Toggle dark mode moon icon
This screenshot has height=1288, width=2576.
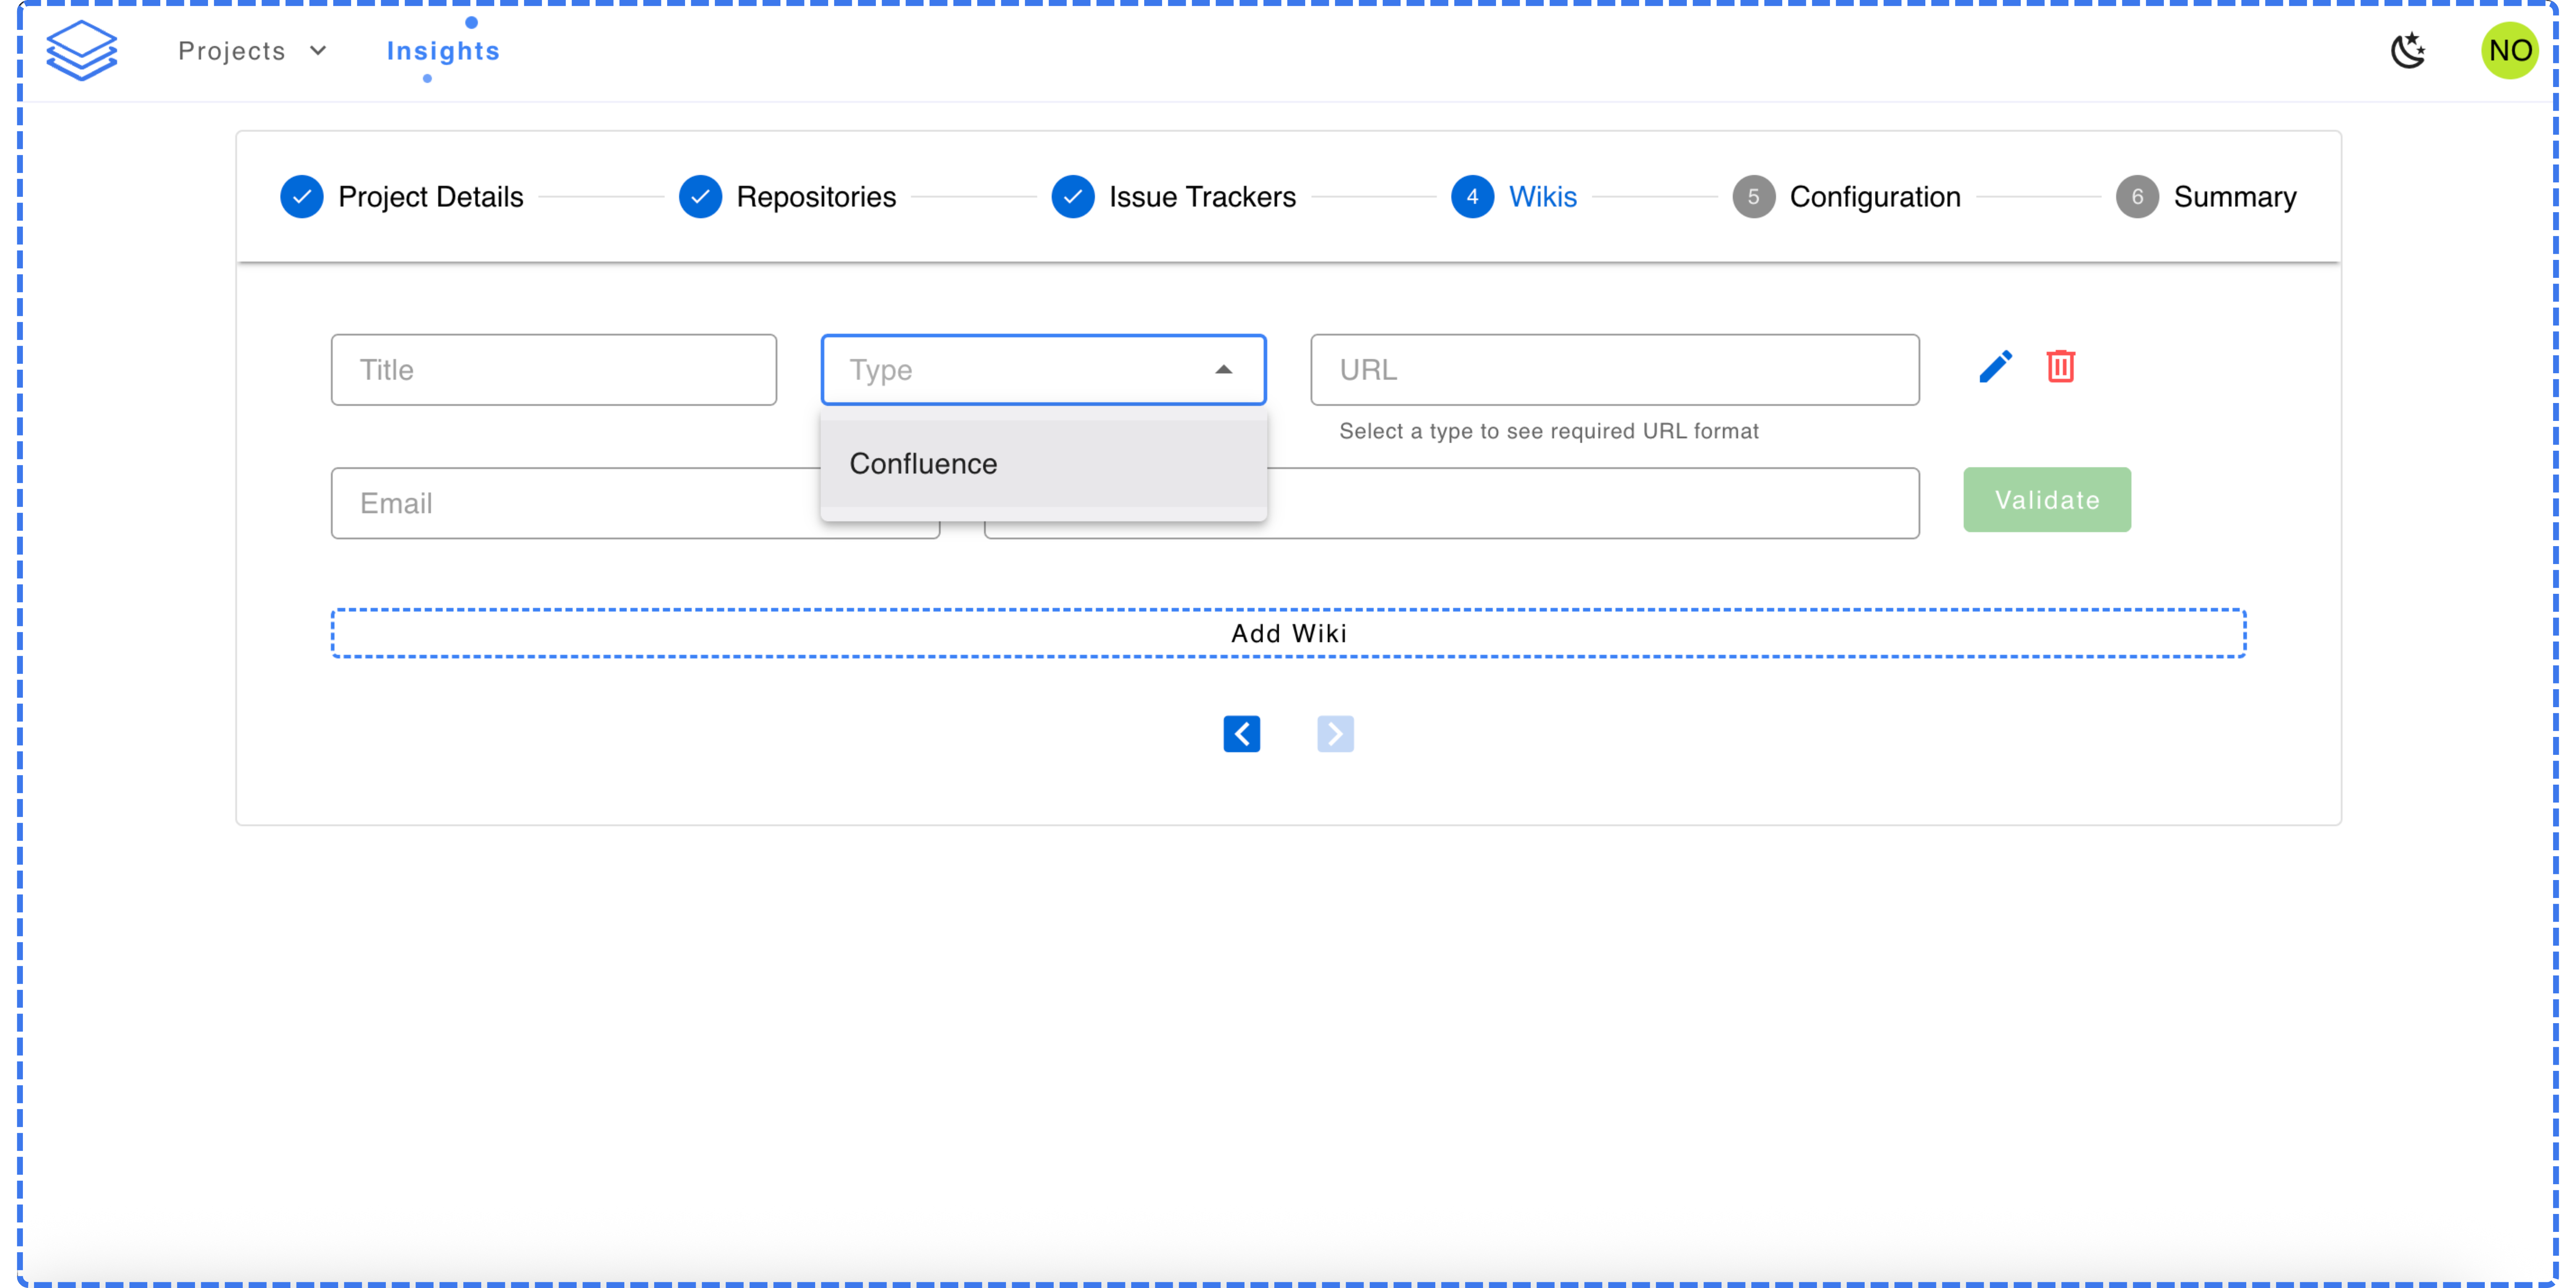coord(2408,50)
